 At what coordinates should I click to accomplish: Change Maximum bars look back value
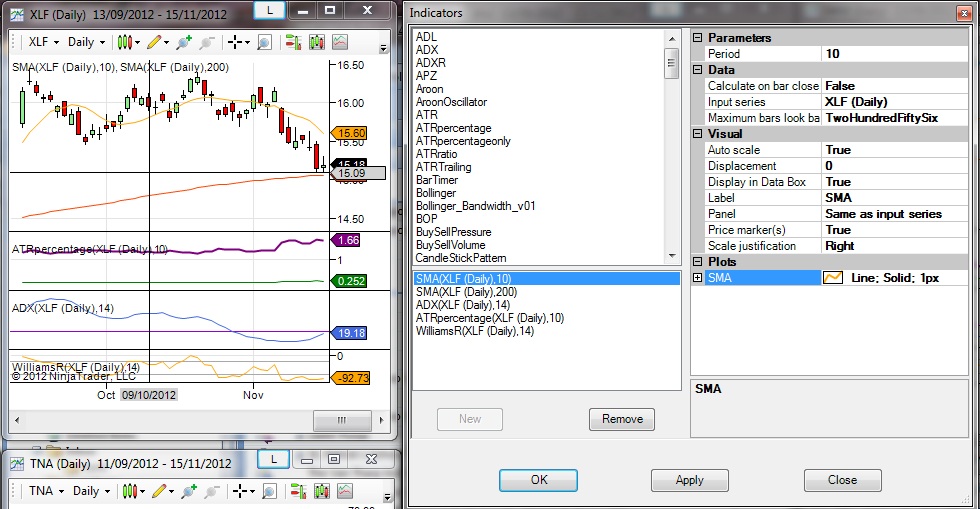(894, 118)
